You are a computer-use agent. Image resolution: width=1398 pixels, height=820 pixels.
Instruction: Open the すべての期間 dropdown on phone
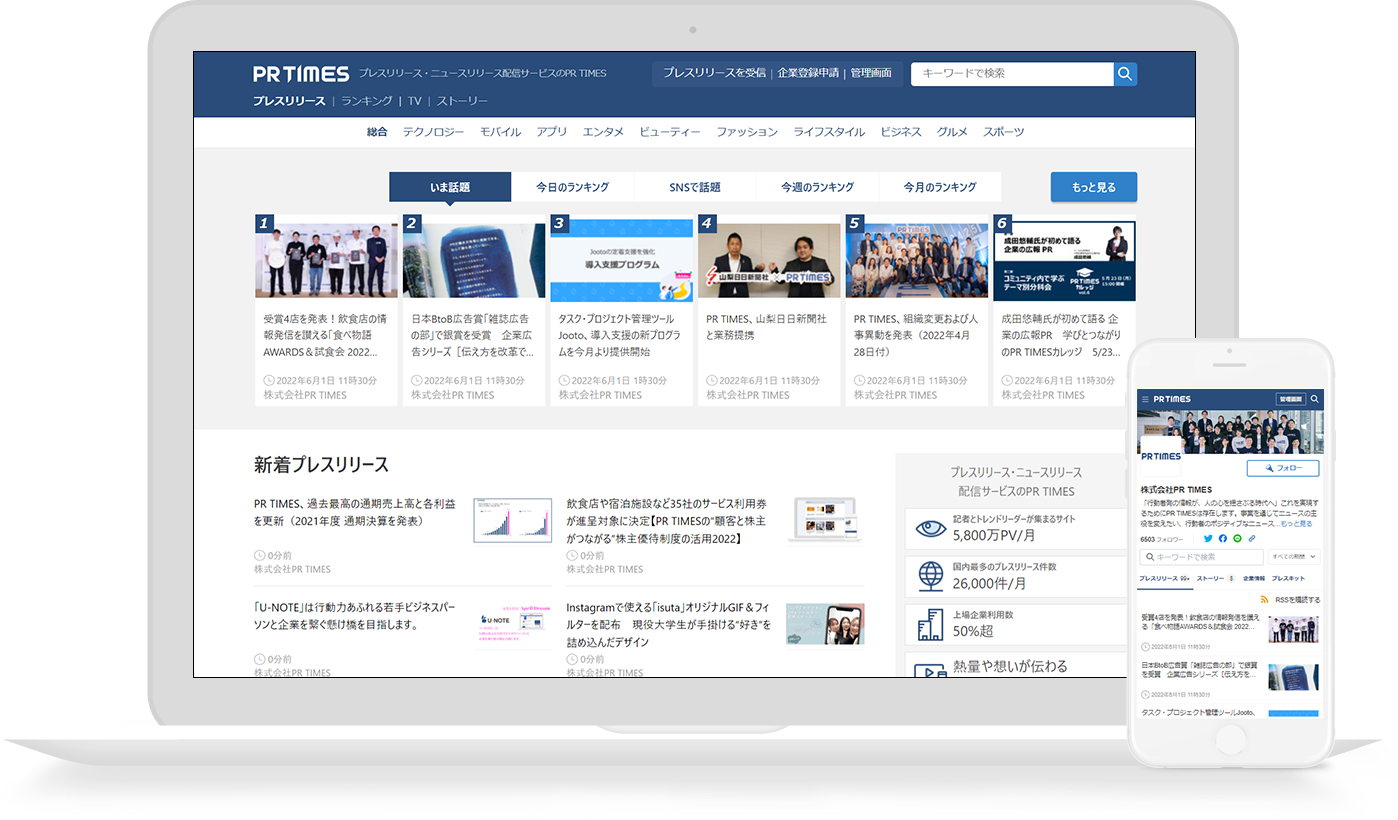pos(1294,557)
